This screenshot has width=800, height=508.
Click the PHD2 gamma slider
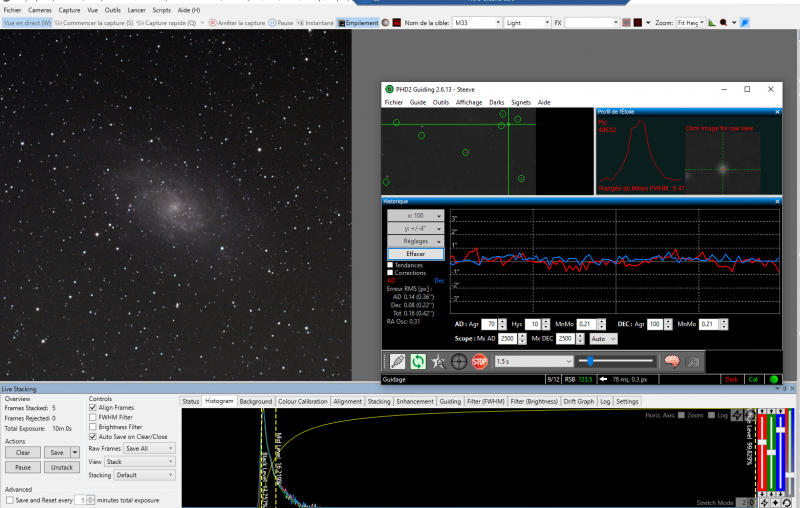click(616, 361)
